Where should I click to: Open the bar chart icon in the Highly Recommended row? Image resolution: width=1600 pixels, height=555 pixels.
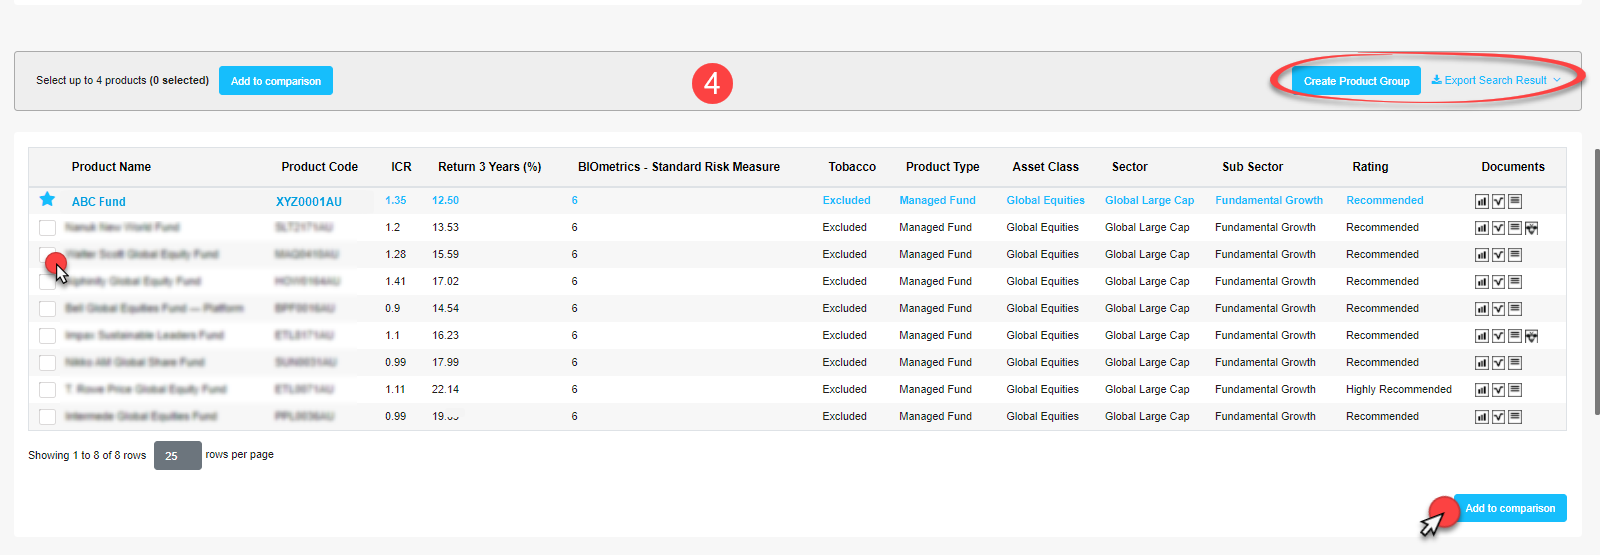tap(1482, 390)
